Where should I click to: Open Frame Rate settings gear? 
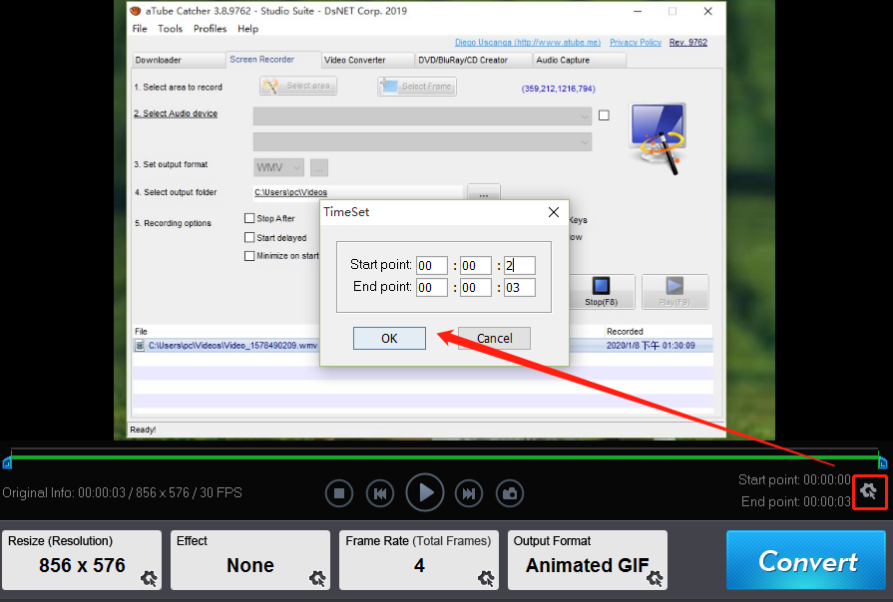(486, 579)
